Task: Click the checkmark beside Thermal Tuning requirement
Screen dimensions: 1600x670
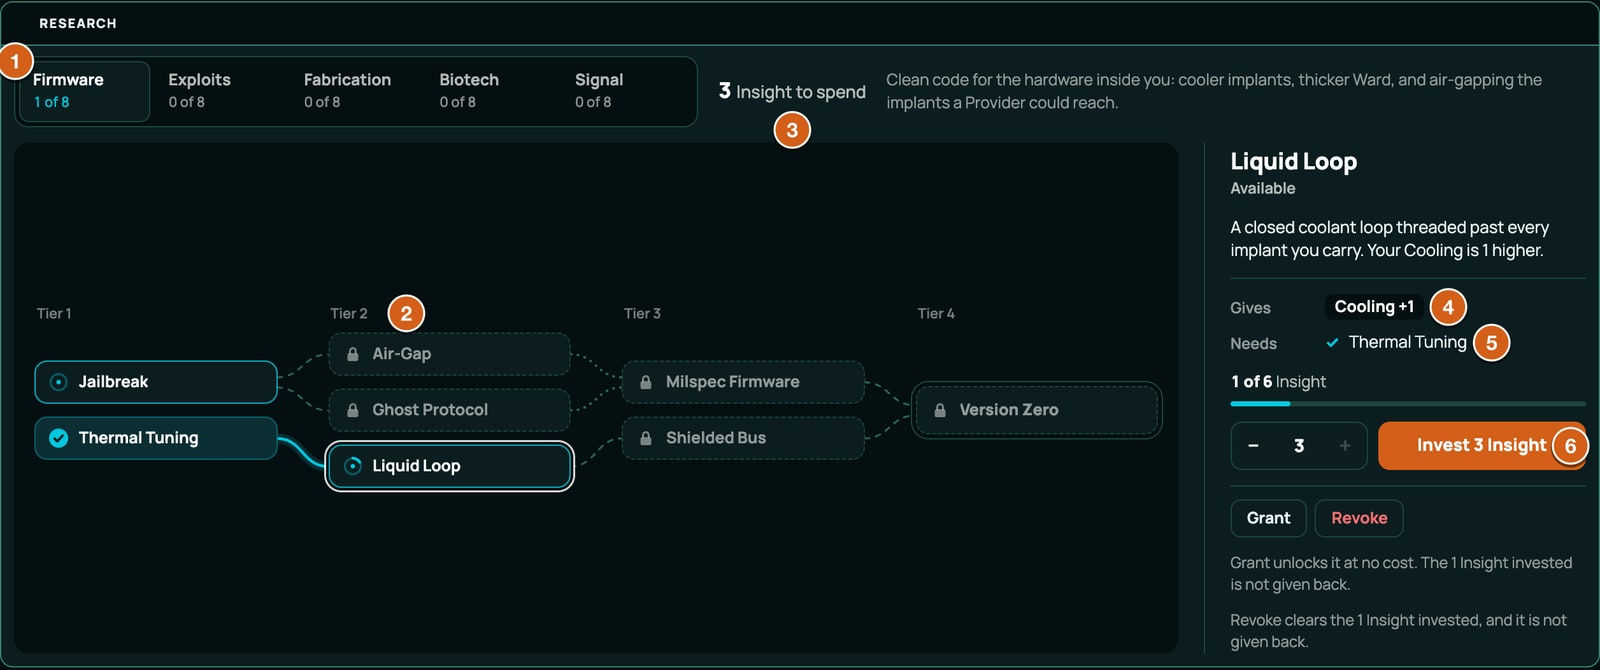Action: click(x=1333, y=343)
